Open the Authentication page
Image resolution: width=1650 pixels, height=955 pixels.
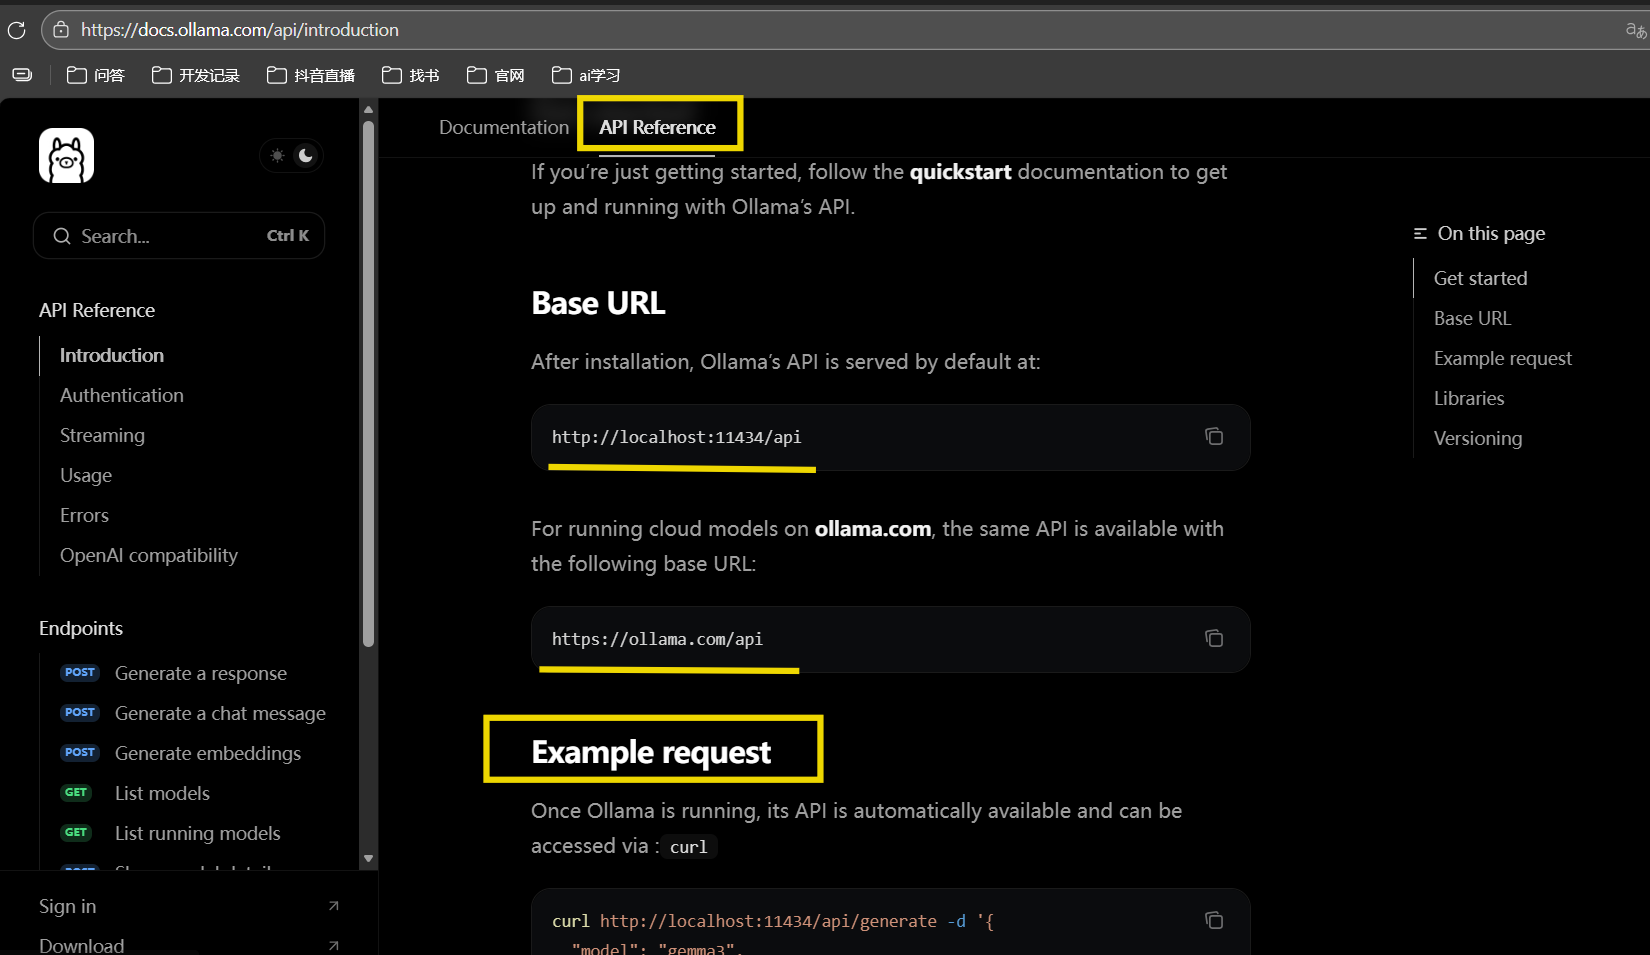[122, 395]
